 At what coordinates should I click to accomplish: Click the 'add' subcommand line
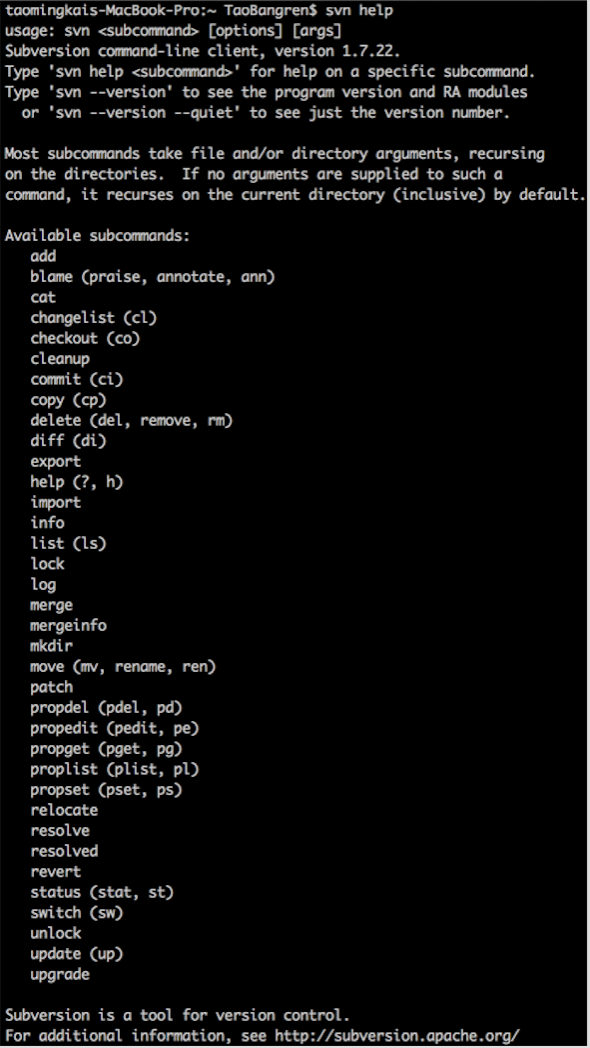[x=43, y=256]
